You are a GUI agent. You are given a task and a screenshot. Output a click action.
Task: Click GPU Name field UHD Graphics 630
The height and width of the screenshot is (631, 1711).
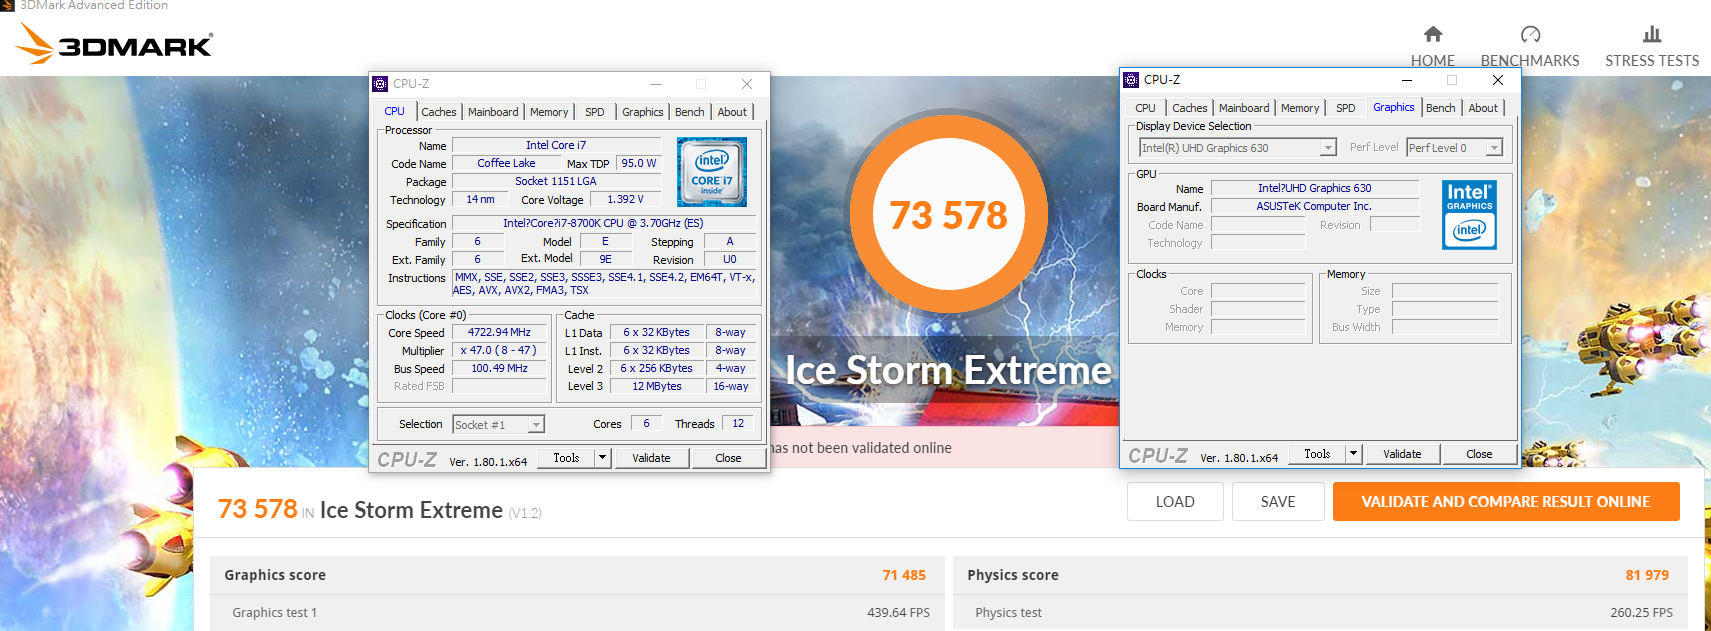point(1314,188)
